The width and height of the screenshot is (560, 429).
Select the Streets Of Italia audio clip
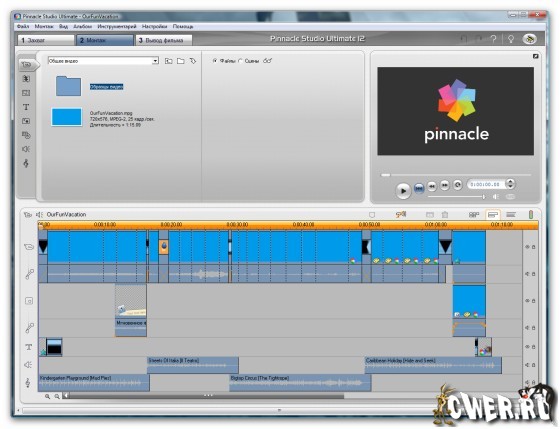click(x=193, y=365)
